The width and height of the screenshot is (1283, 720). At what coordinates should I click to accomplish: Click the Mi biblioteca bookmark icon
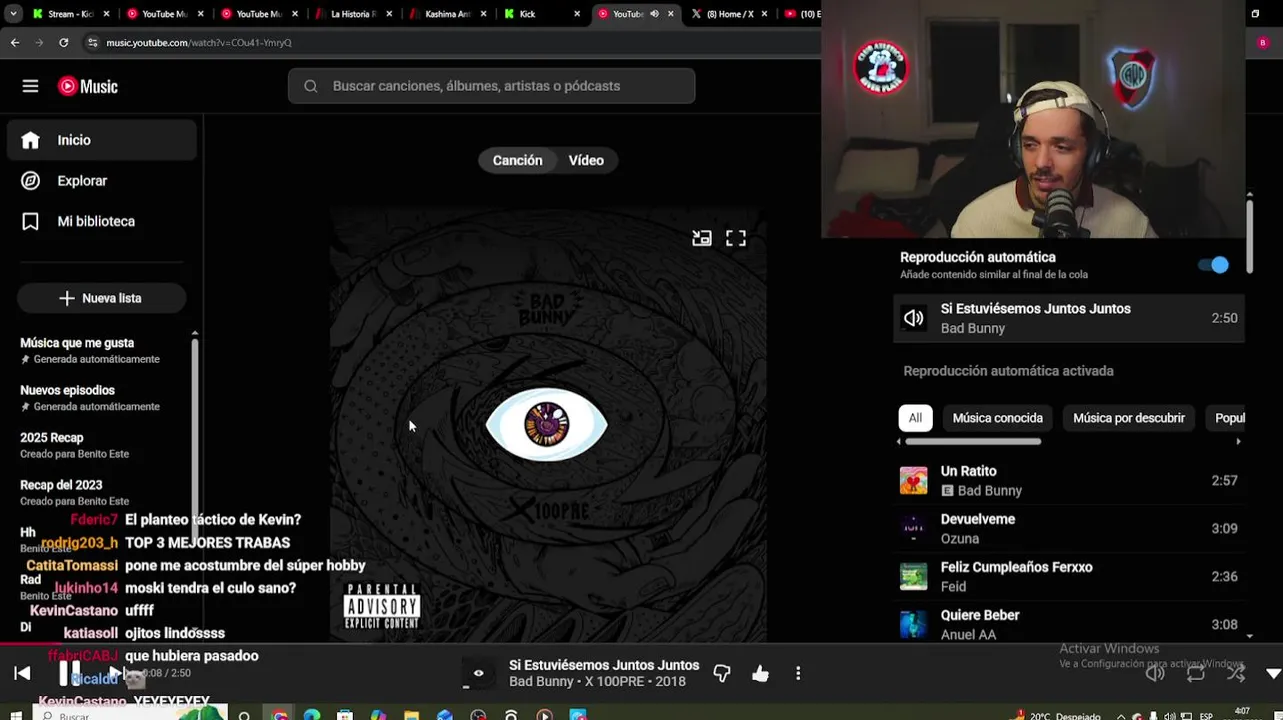pyautogui.click(x=30, y=221)
